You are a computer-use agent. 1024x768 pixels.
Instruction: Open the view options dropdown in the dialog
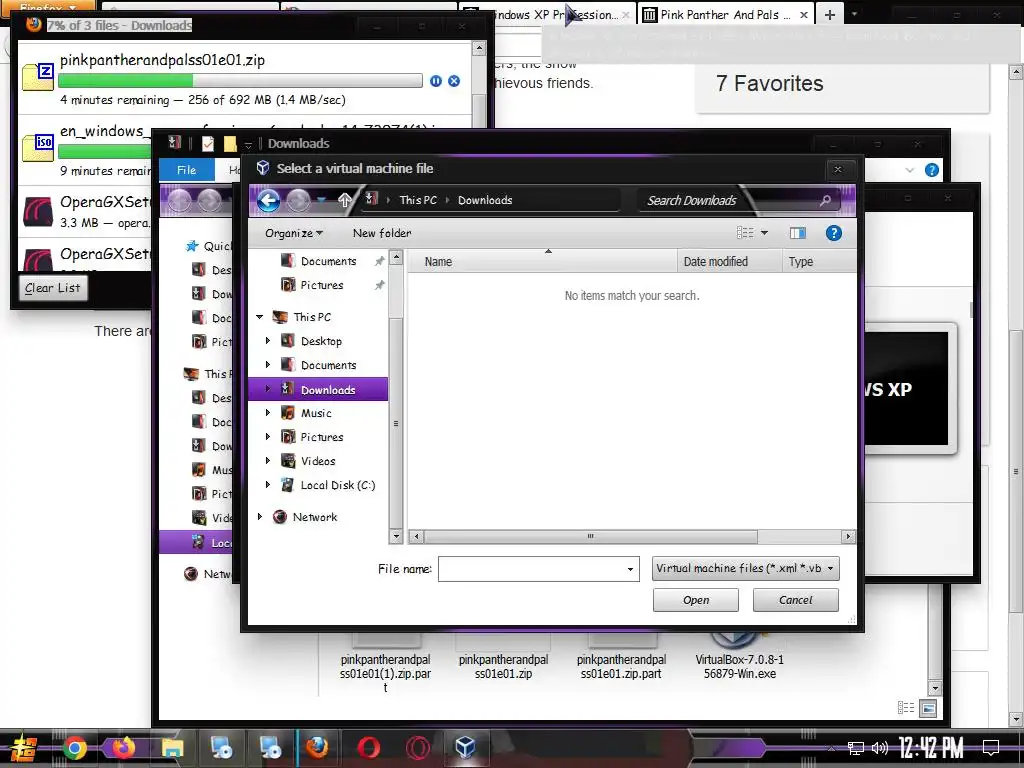(x=765, y=233)
